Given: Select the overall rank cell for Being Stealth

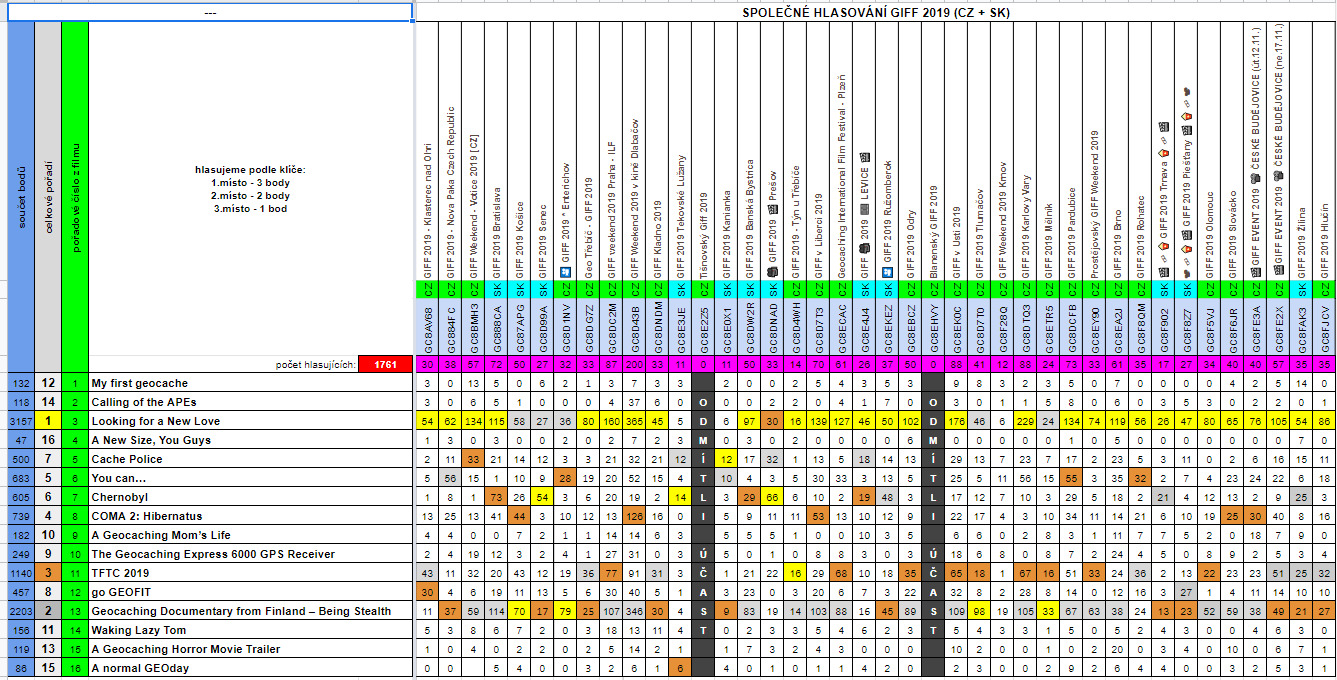Looking at the screenshot, I should [x=47, y=611].
